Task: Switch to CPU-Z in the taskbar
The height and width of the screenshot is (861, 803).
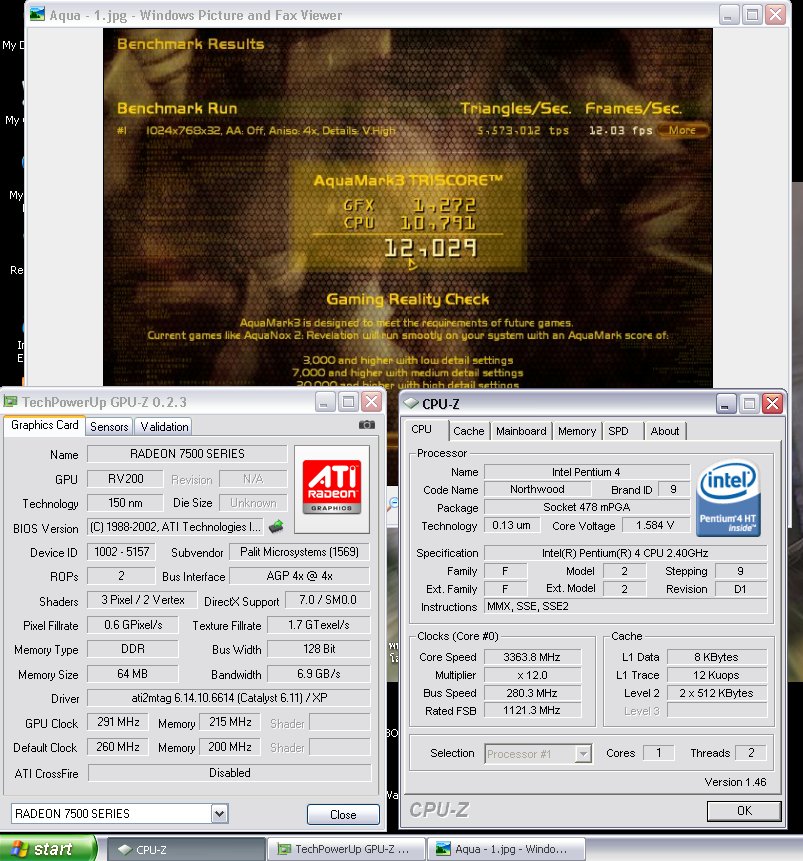Action: point(186,849)
